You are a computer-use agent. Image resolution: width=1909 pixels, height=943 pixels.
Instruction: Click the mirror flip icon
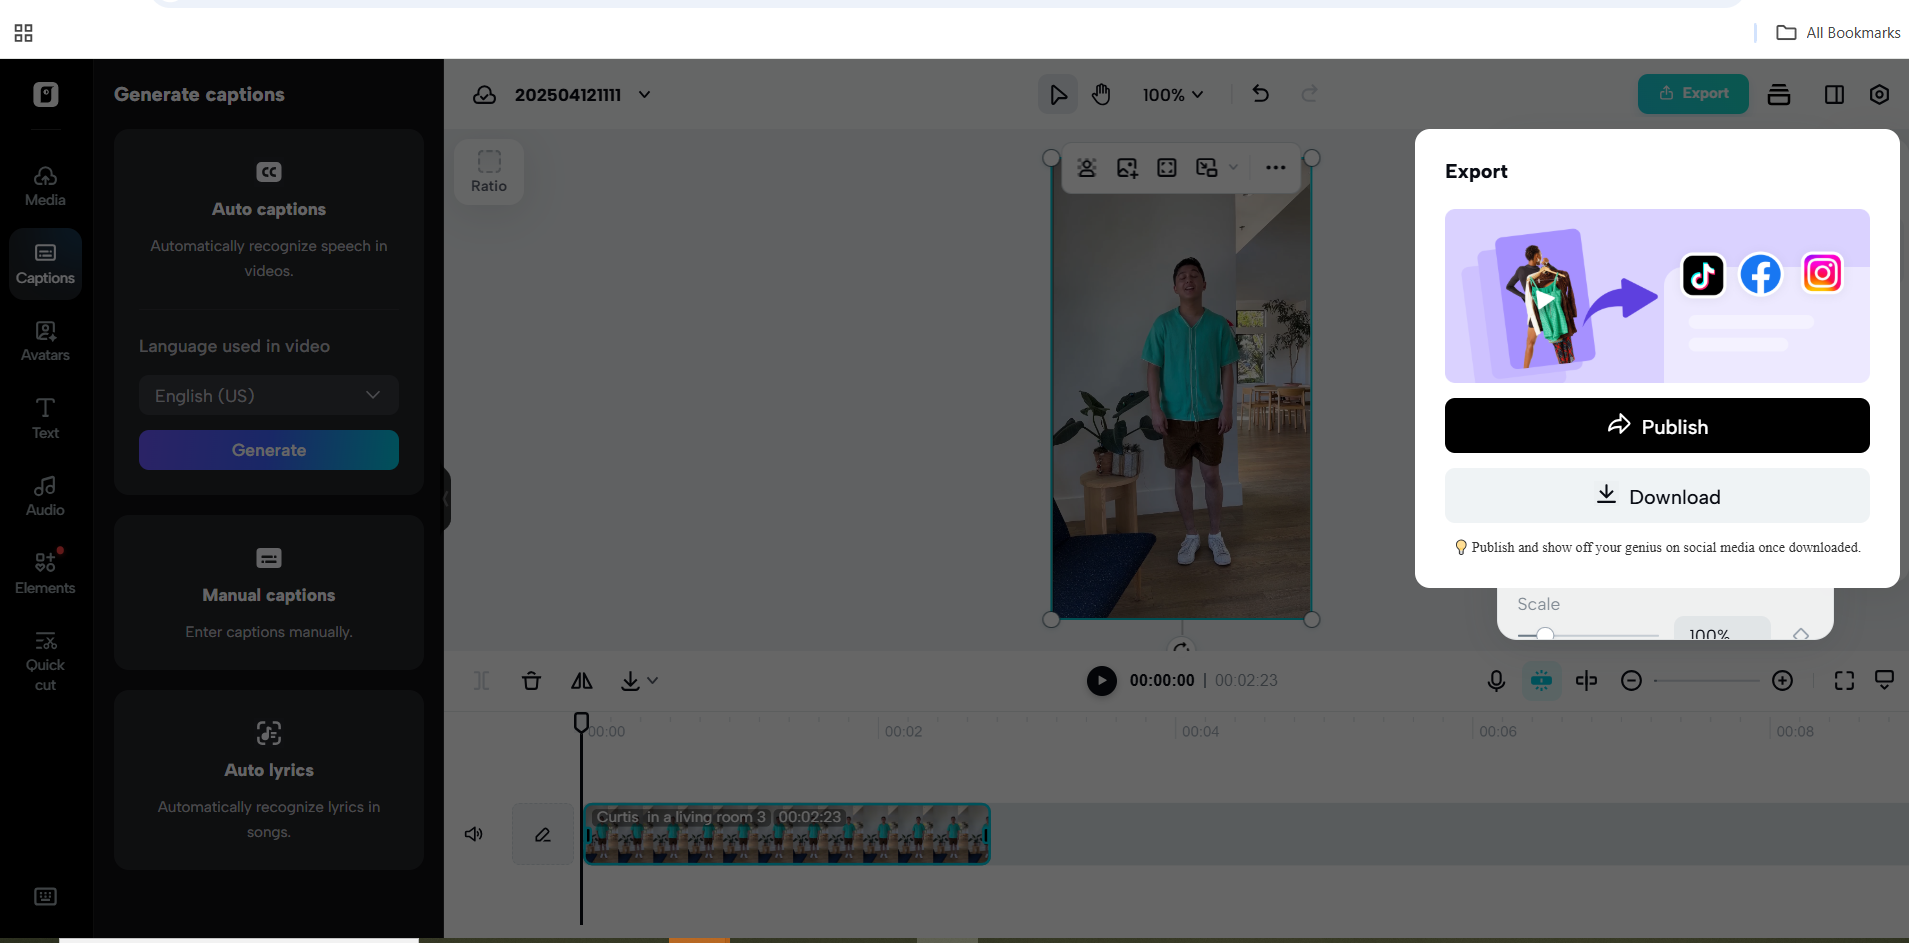[582, 681]
